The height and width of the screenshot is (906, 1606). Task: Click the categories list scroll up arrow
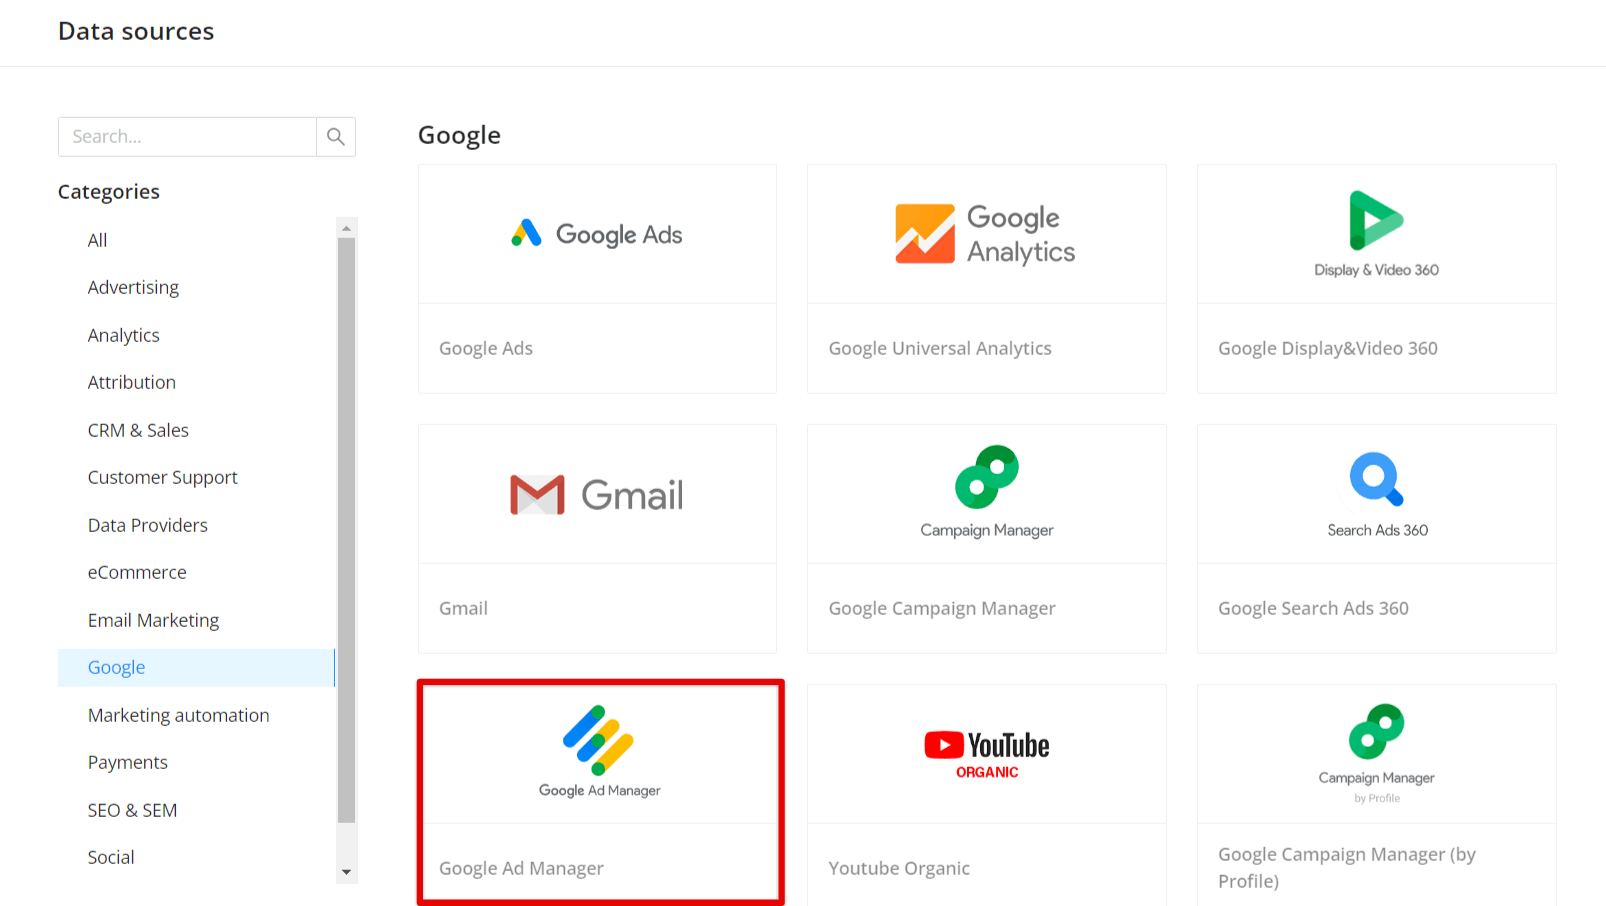coord(347,228)
